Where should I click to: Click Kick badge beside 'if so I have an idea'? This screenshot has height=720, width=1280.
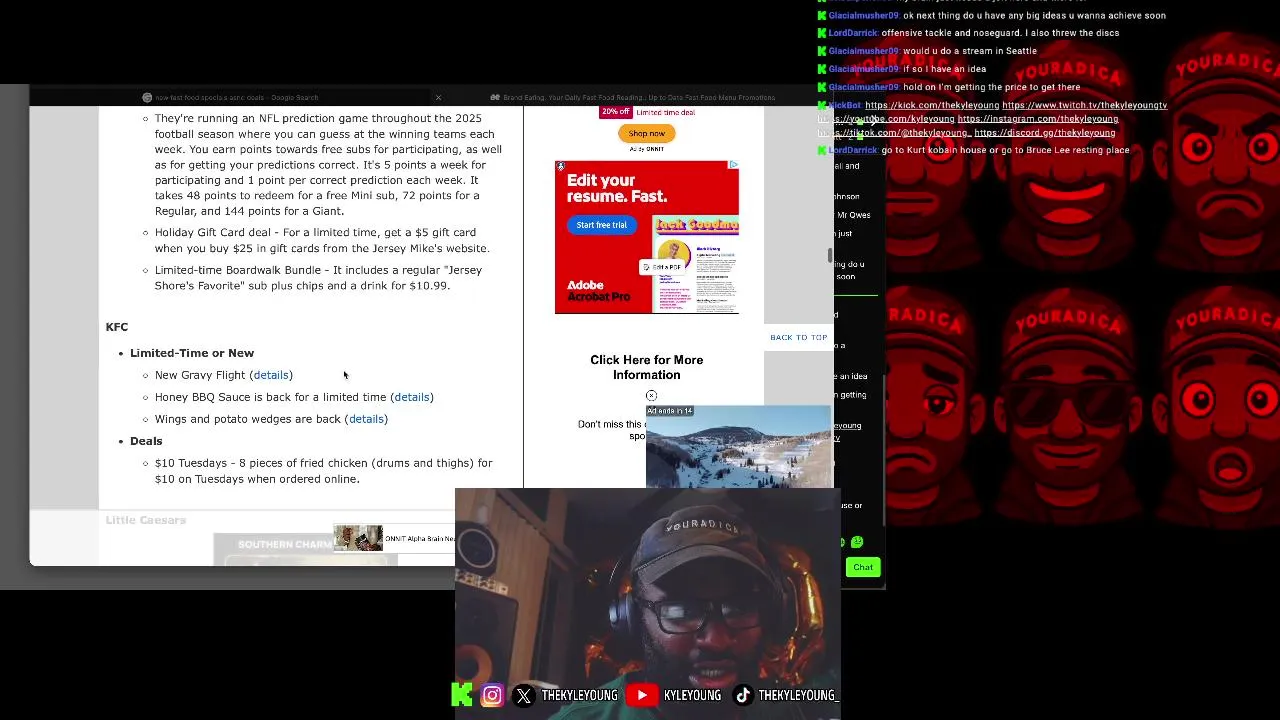[822, 69]
